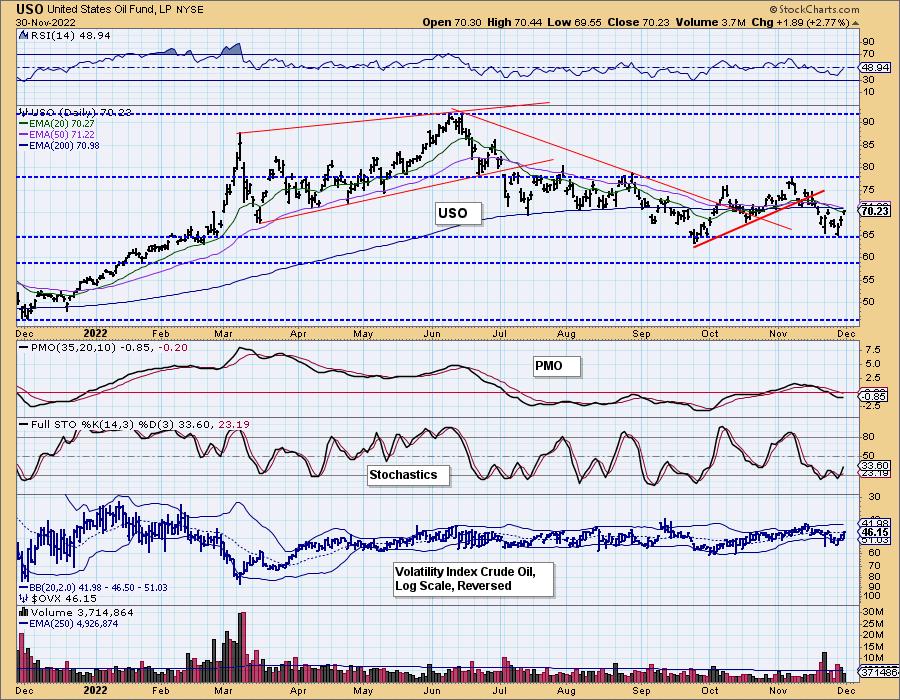
Task: Click the Mar label under the price panel
Action: pyautogui.click(x=223, y=334)
